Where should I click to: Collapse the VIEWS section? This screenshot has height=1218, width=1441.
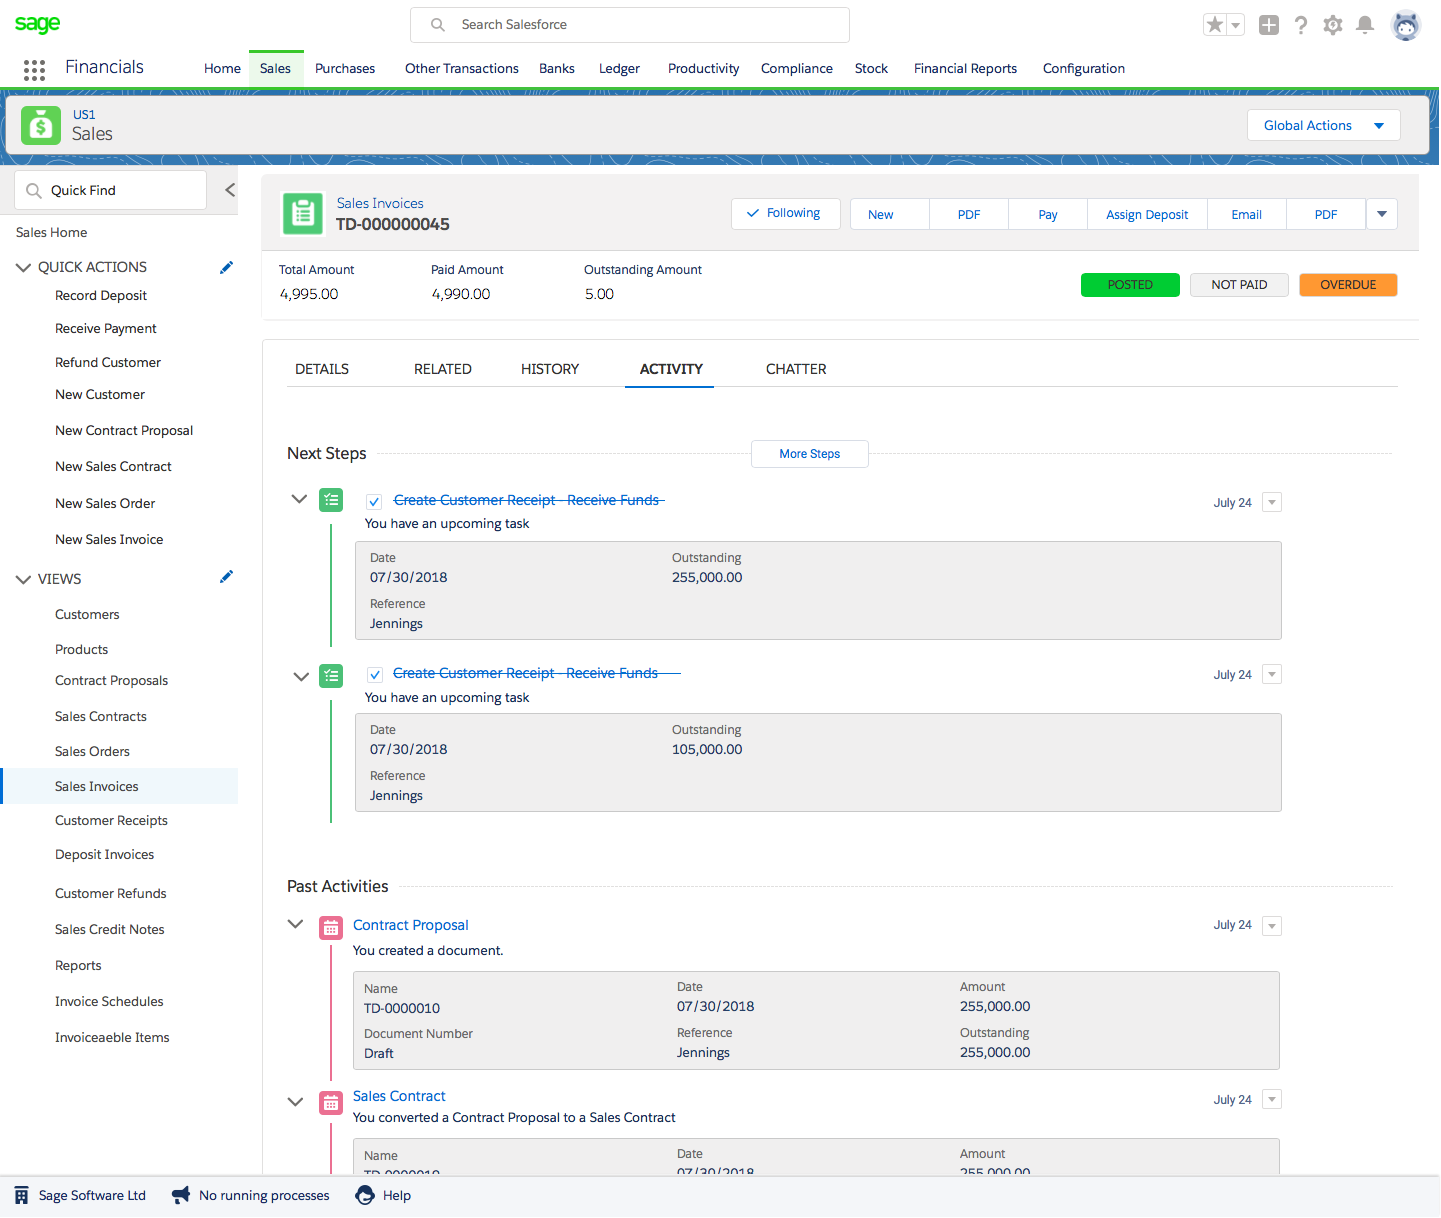click(23, 579)
